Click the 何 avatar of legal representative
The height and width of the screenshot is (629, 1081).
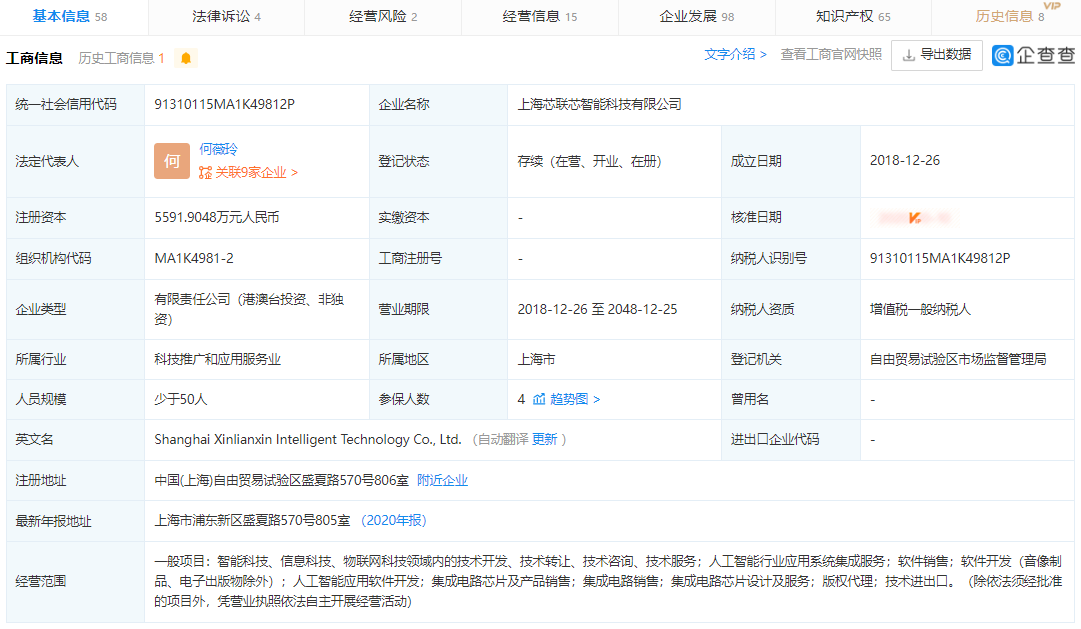coord(171,160)
